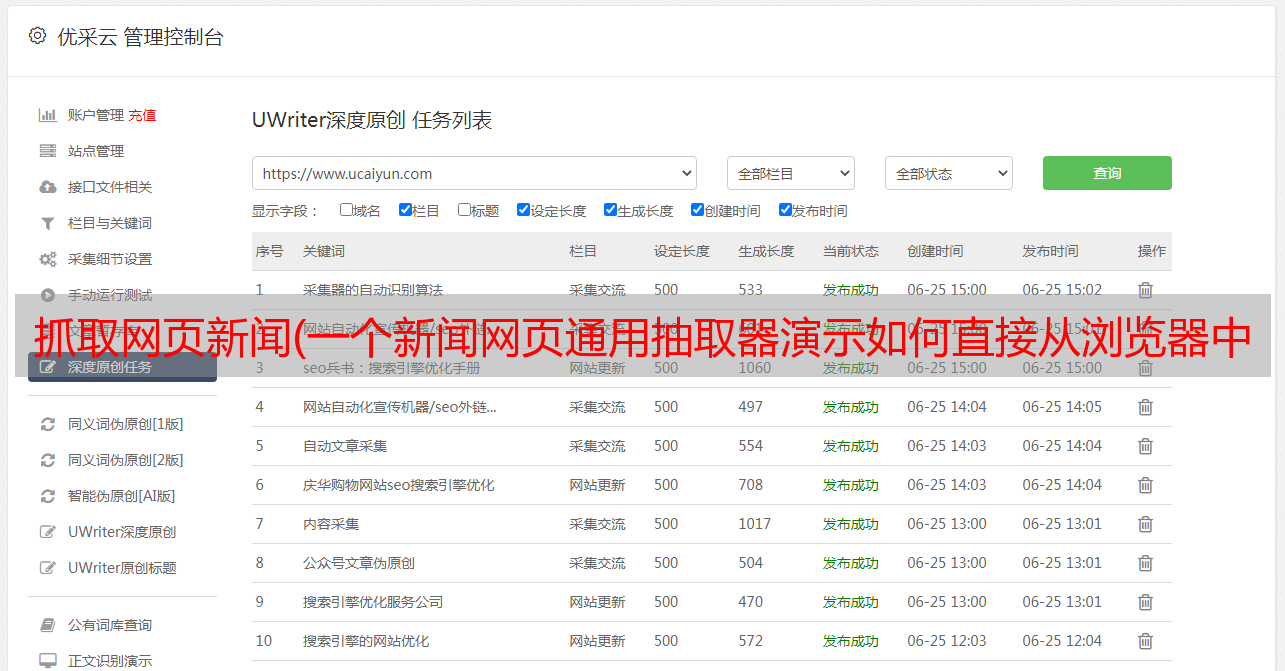Screen dimensions: 1285x671
Task: Click the server icon for 站点管理
Action: pyautogui.click(x=47, y=151)
